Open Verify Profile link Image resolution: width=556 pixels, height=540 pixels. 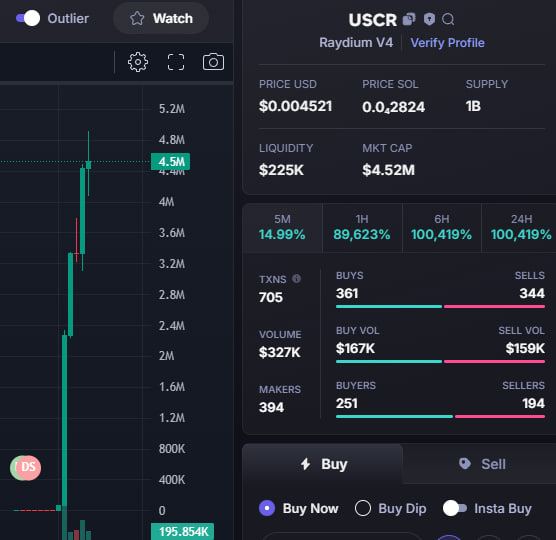coord(447,43)
